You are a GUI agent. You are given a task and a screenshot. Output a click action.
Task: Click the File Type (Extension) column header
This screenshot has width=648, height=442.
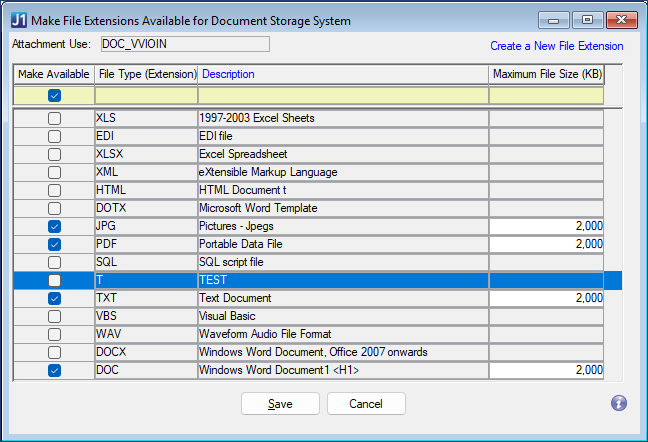[x=147, y=74]
